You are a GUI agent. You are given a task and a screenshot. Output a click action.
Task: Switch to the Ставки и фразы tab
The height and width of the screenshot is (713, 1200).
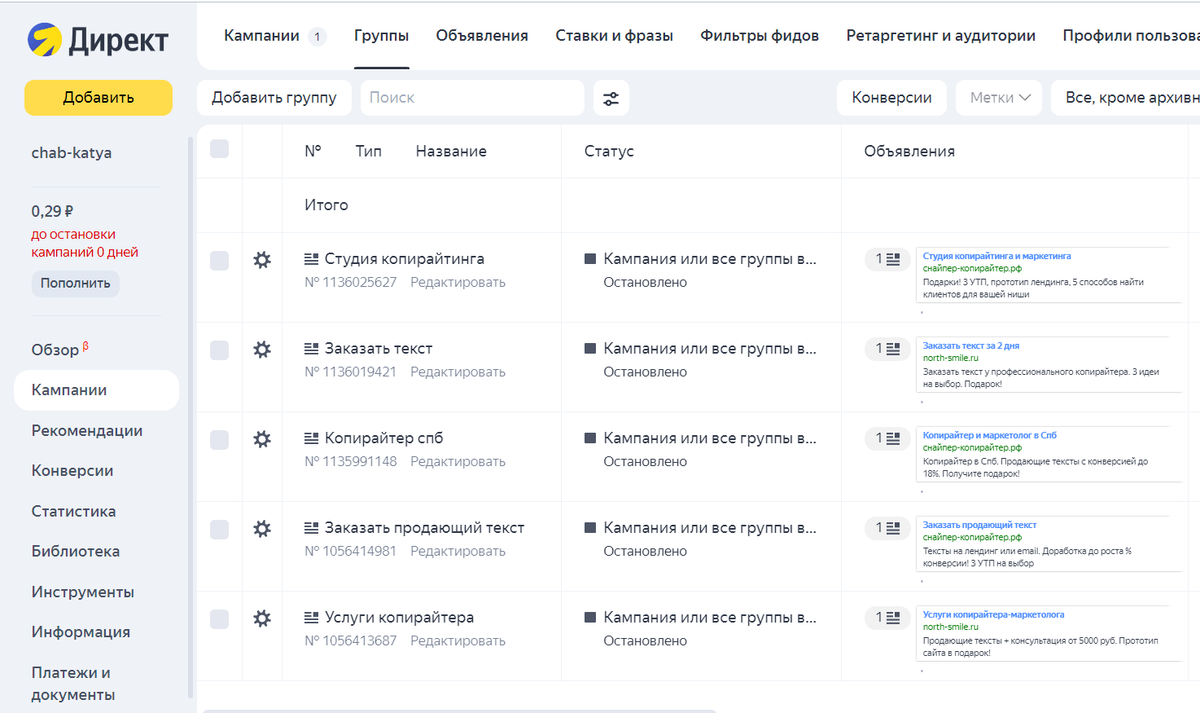coord(614,36)
